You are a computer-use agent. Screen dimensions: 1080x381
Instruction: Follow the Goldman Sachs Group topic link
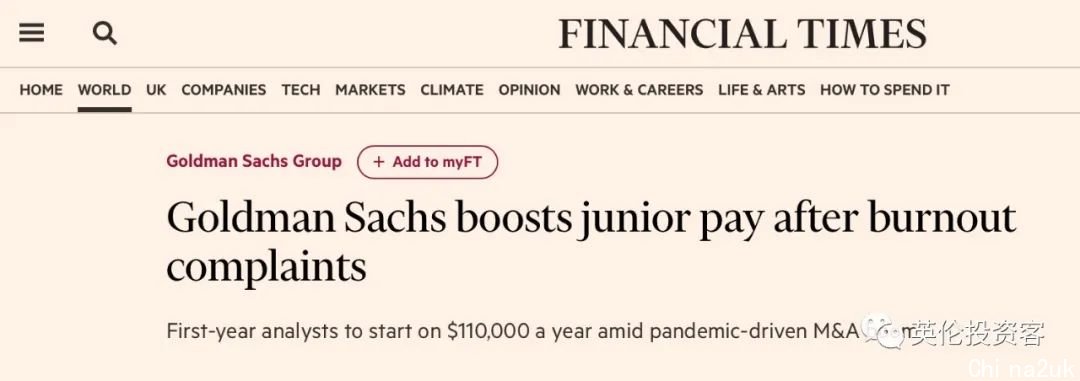click(x=254, y=161)
